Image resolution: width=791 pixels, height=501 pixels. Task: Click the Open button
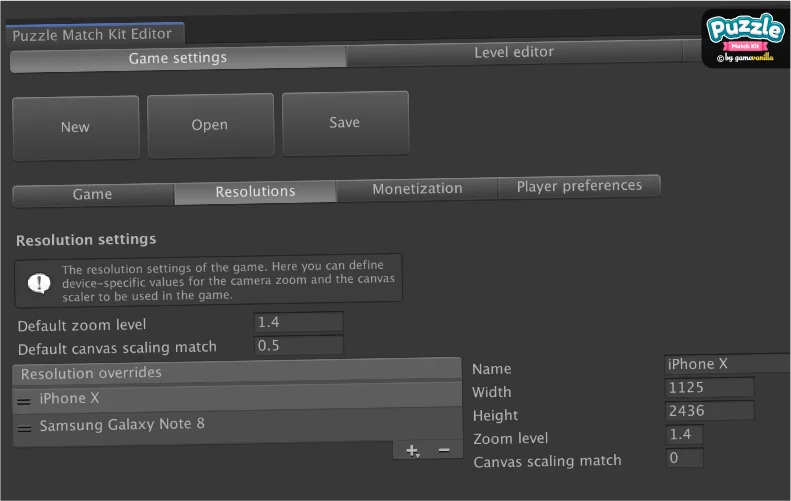[210, 125]
